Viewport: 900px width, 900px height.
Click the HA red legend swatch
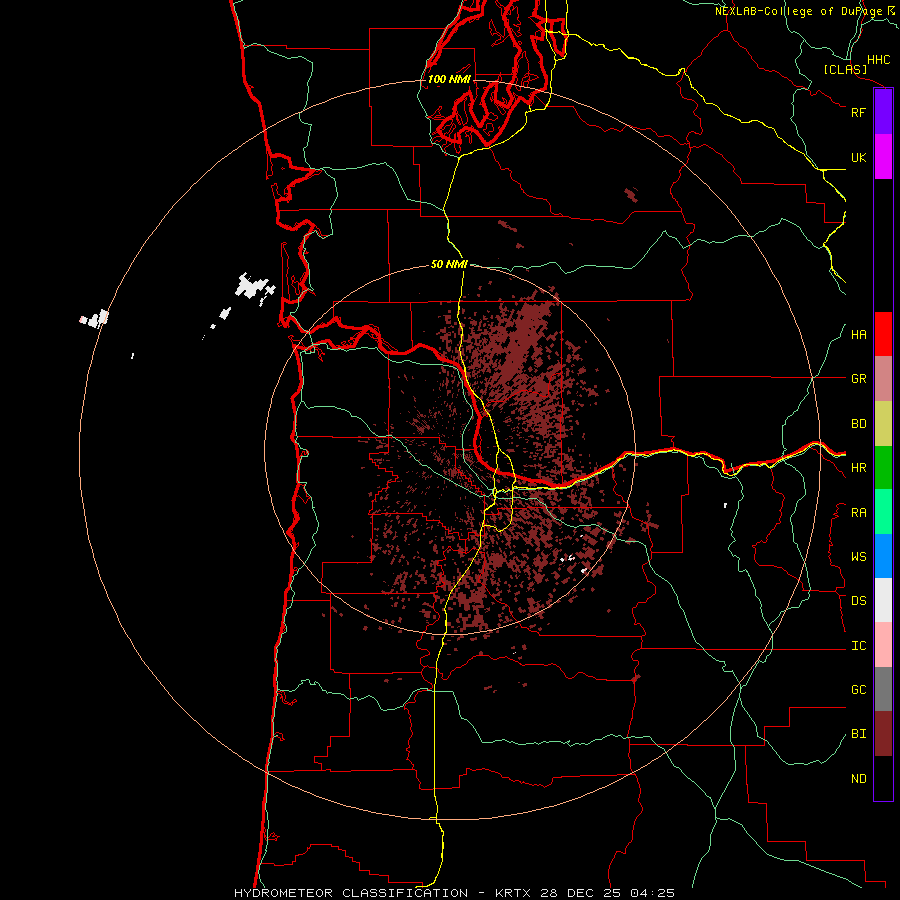click(883, 334)
